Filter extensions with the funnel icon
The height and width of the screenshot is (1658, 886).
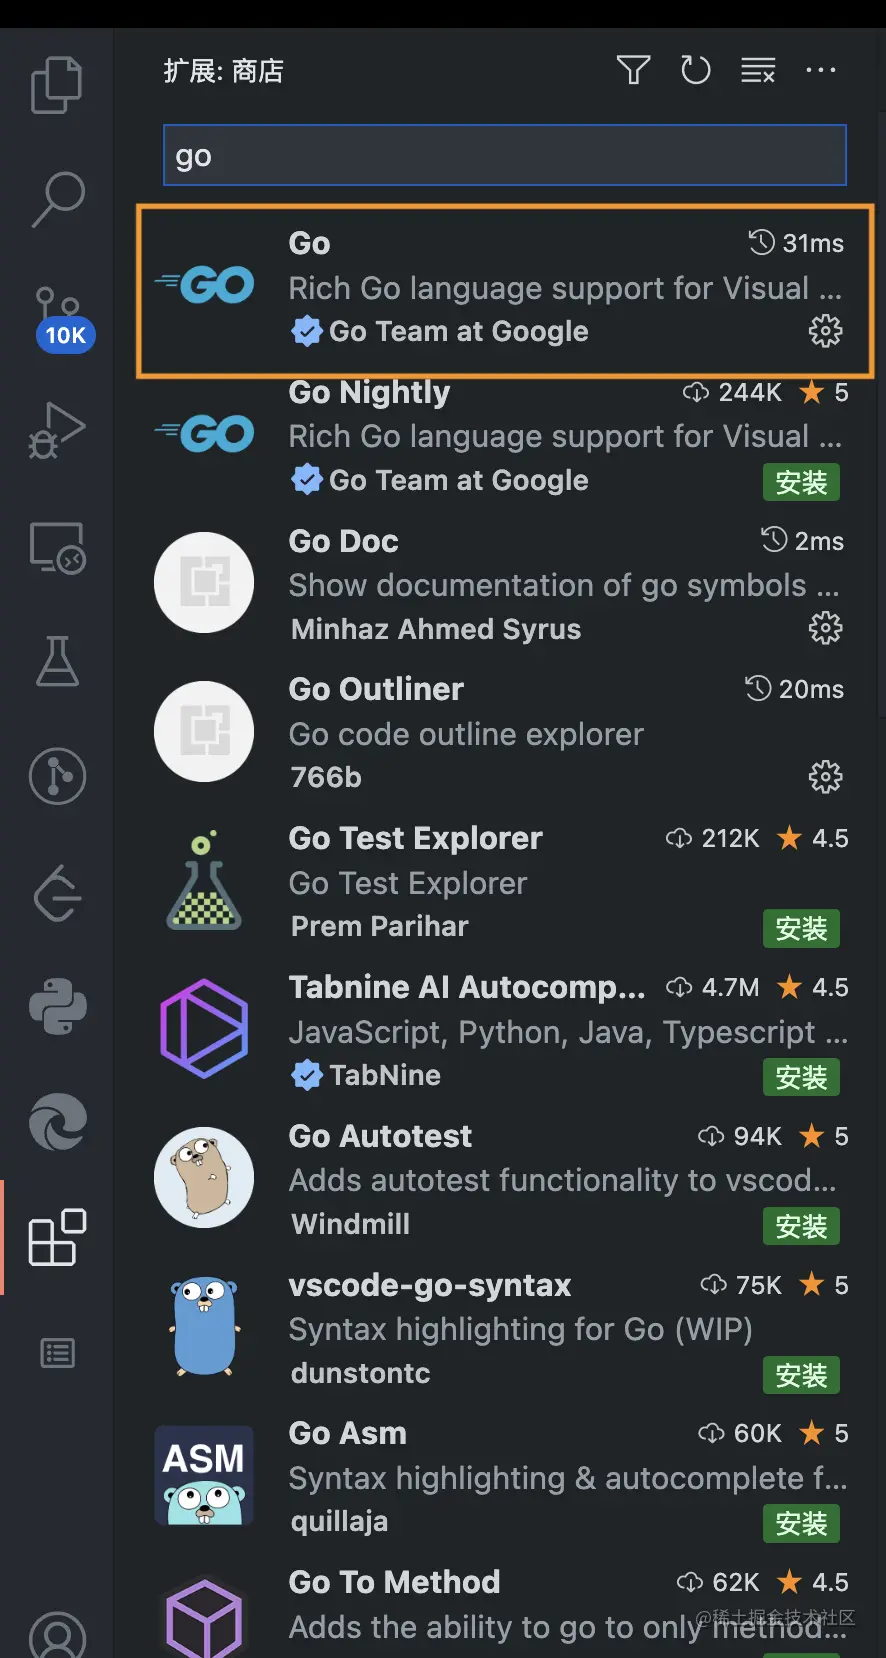(633, 70)
